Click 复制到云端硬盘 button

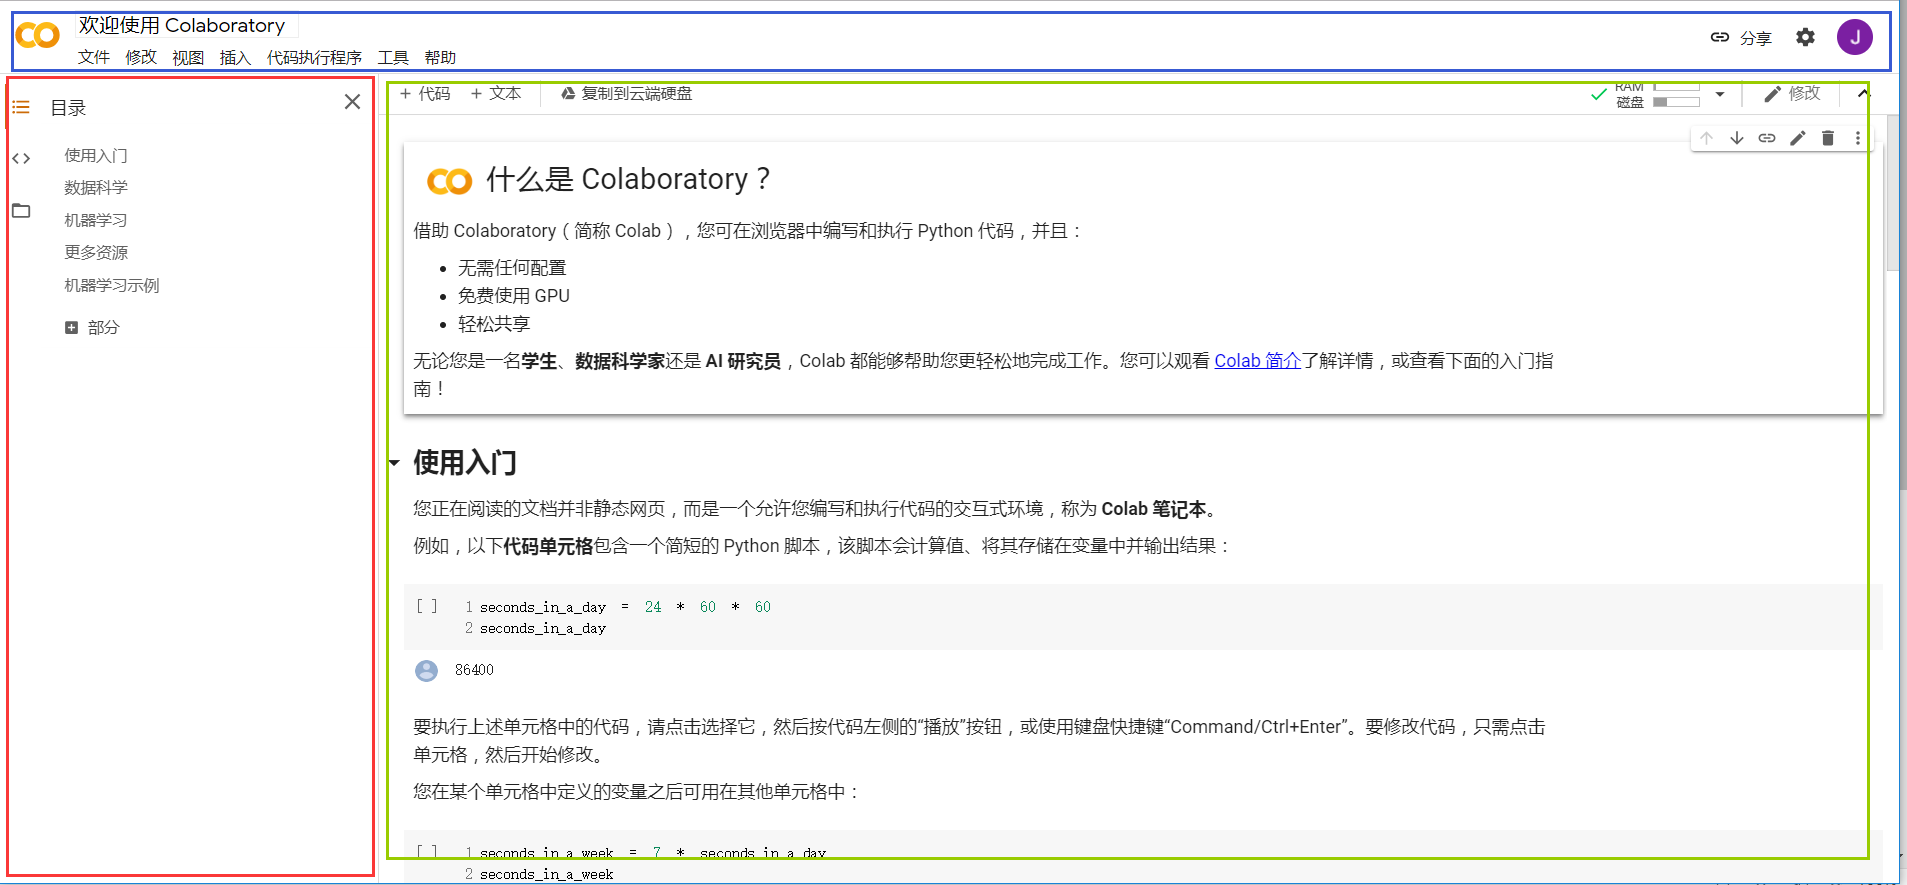tap(626, 93)
